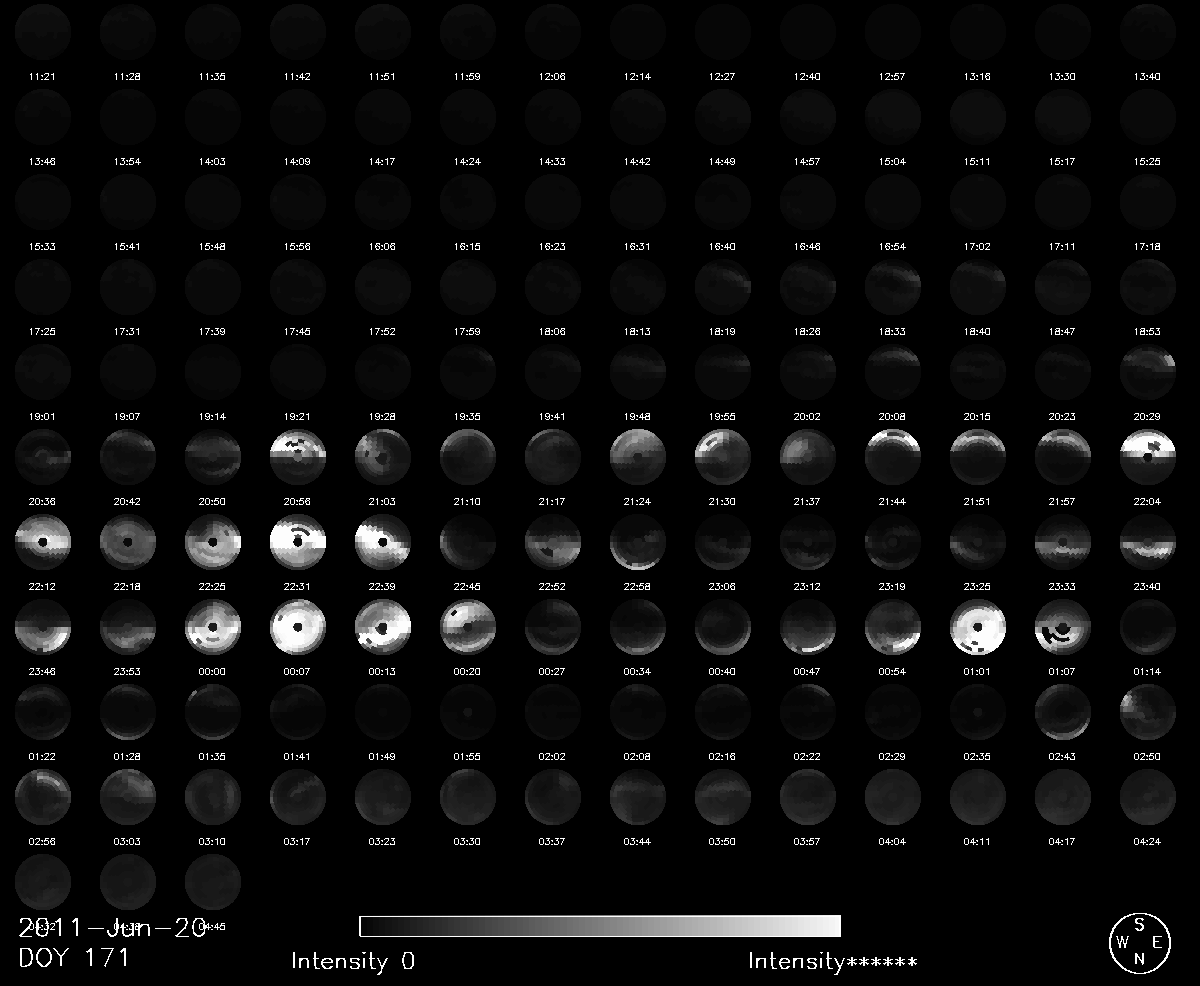This screenshot has width=1200, height=986.
Task: Select the all-sky frame labeled 20:29
Action: point(1148,371)
